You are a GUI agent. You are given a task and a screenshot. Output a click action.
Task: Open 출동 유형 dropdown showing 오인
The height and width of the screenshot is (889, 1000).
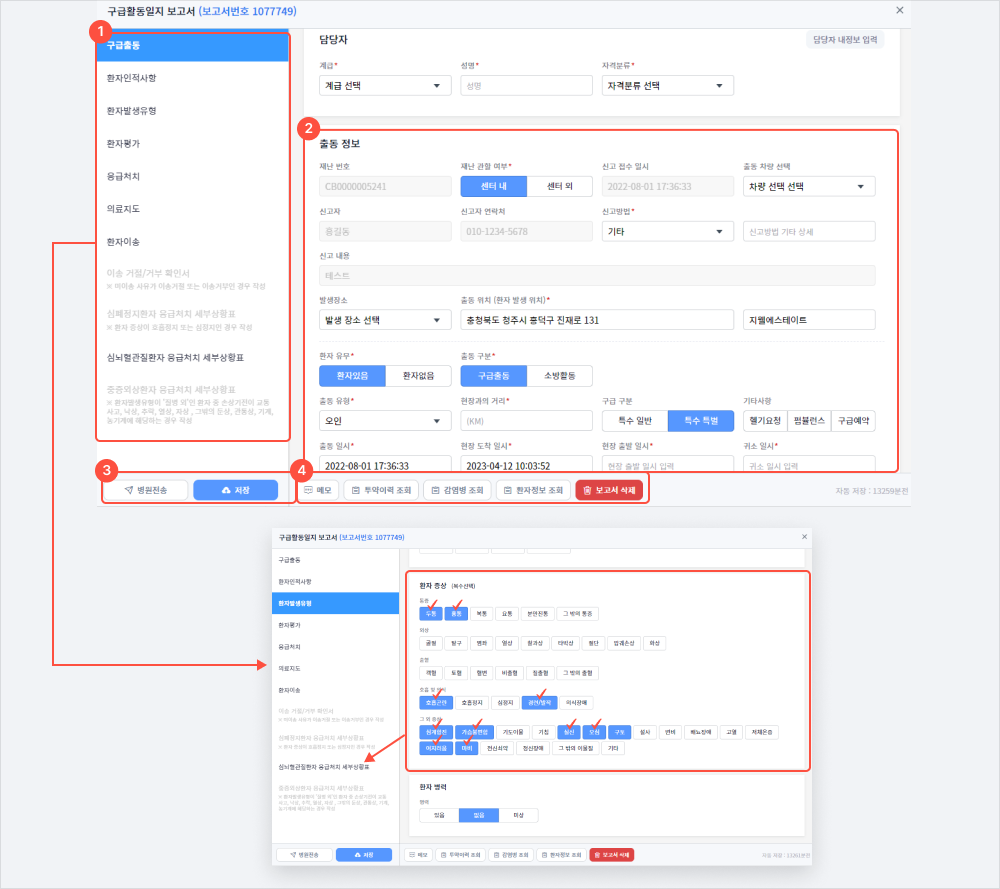(x=385, y=421)
